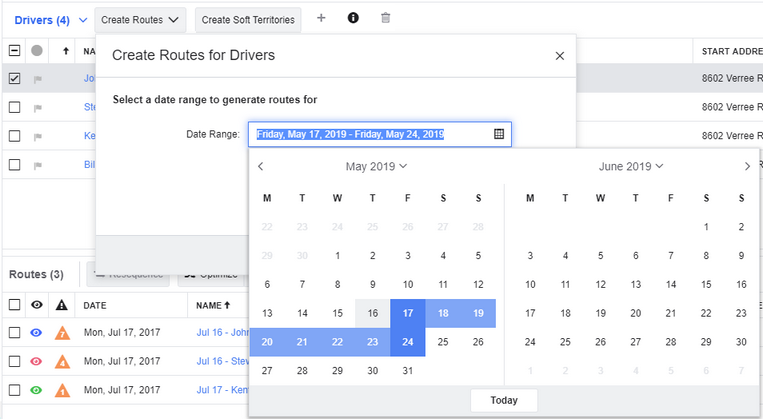The width and height of the screenshot is (763, 419).
Task: Select May 20 in the calendar
Action: click(267, 342)
